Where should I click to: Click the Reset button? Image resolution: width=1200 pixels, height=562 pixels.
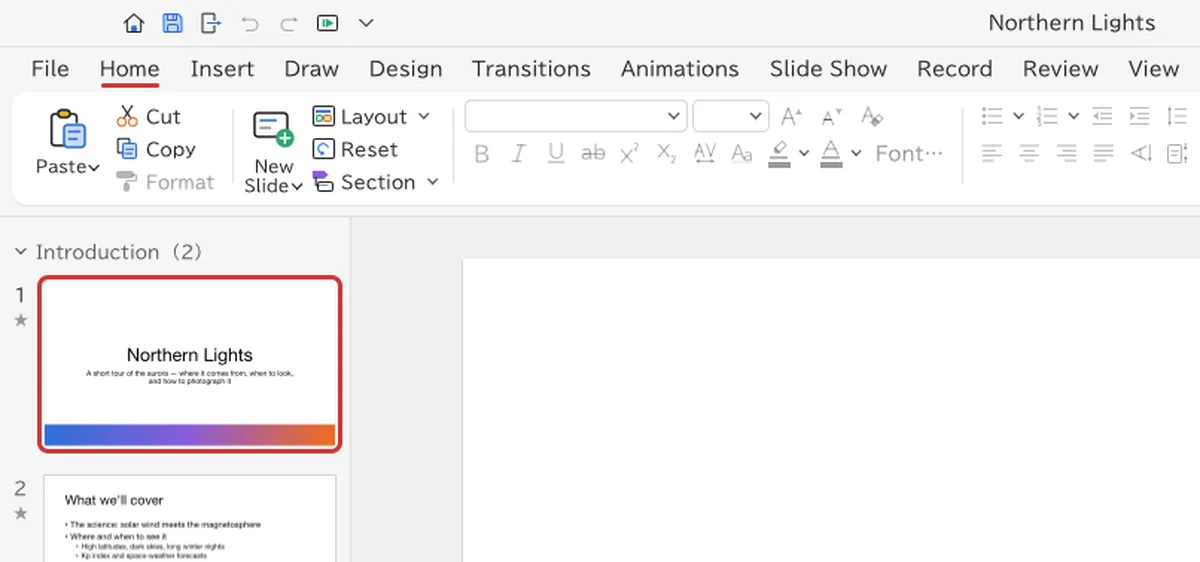click(x=355, y=149)
